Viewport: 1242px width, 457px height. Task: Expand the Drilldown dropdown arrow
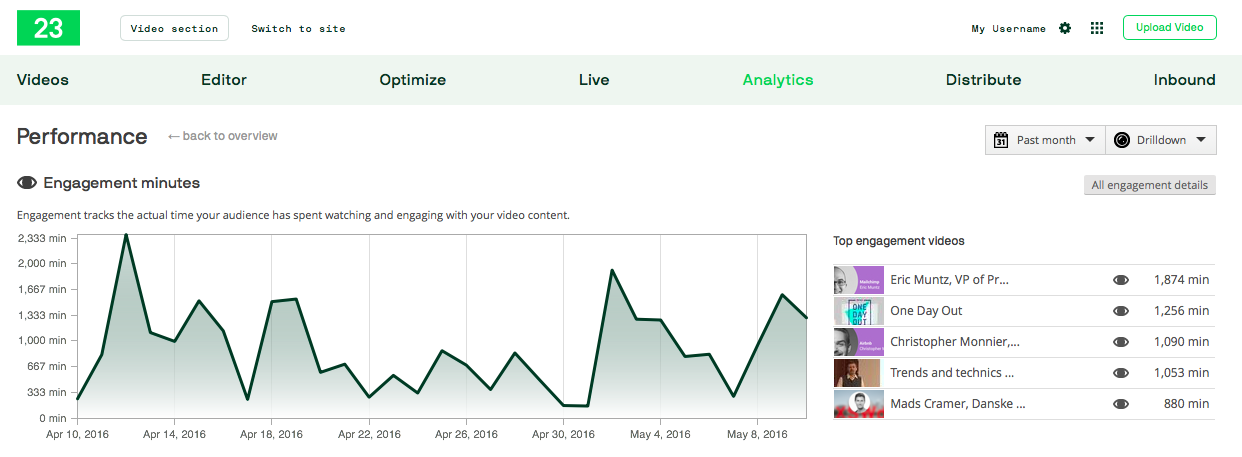(1200, 140)
